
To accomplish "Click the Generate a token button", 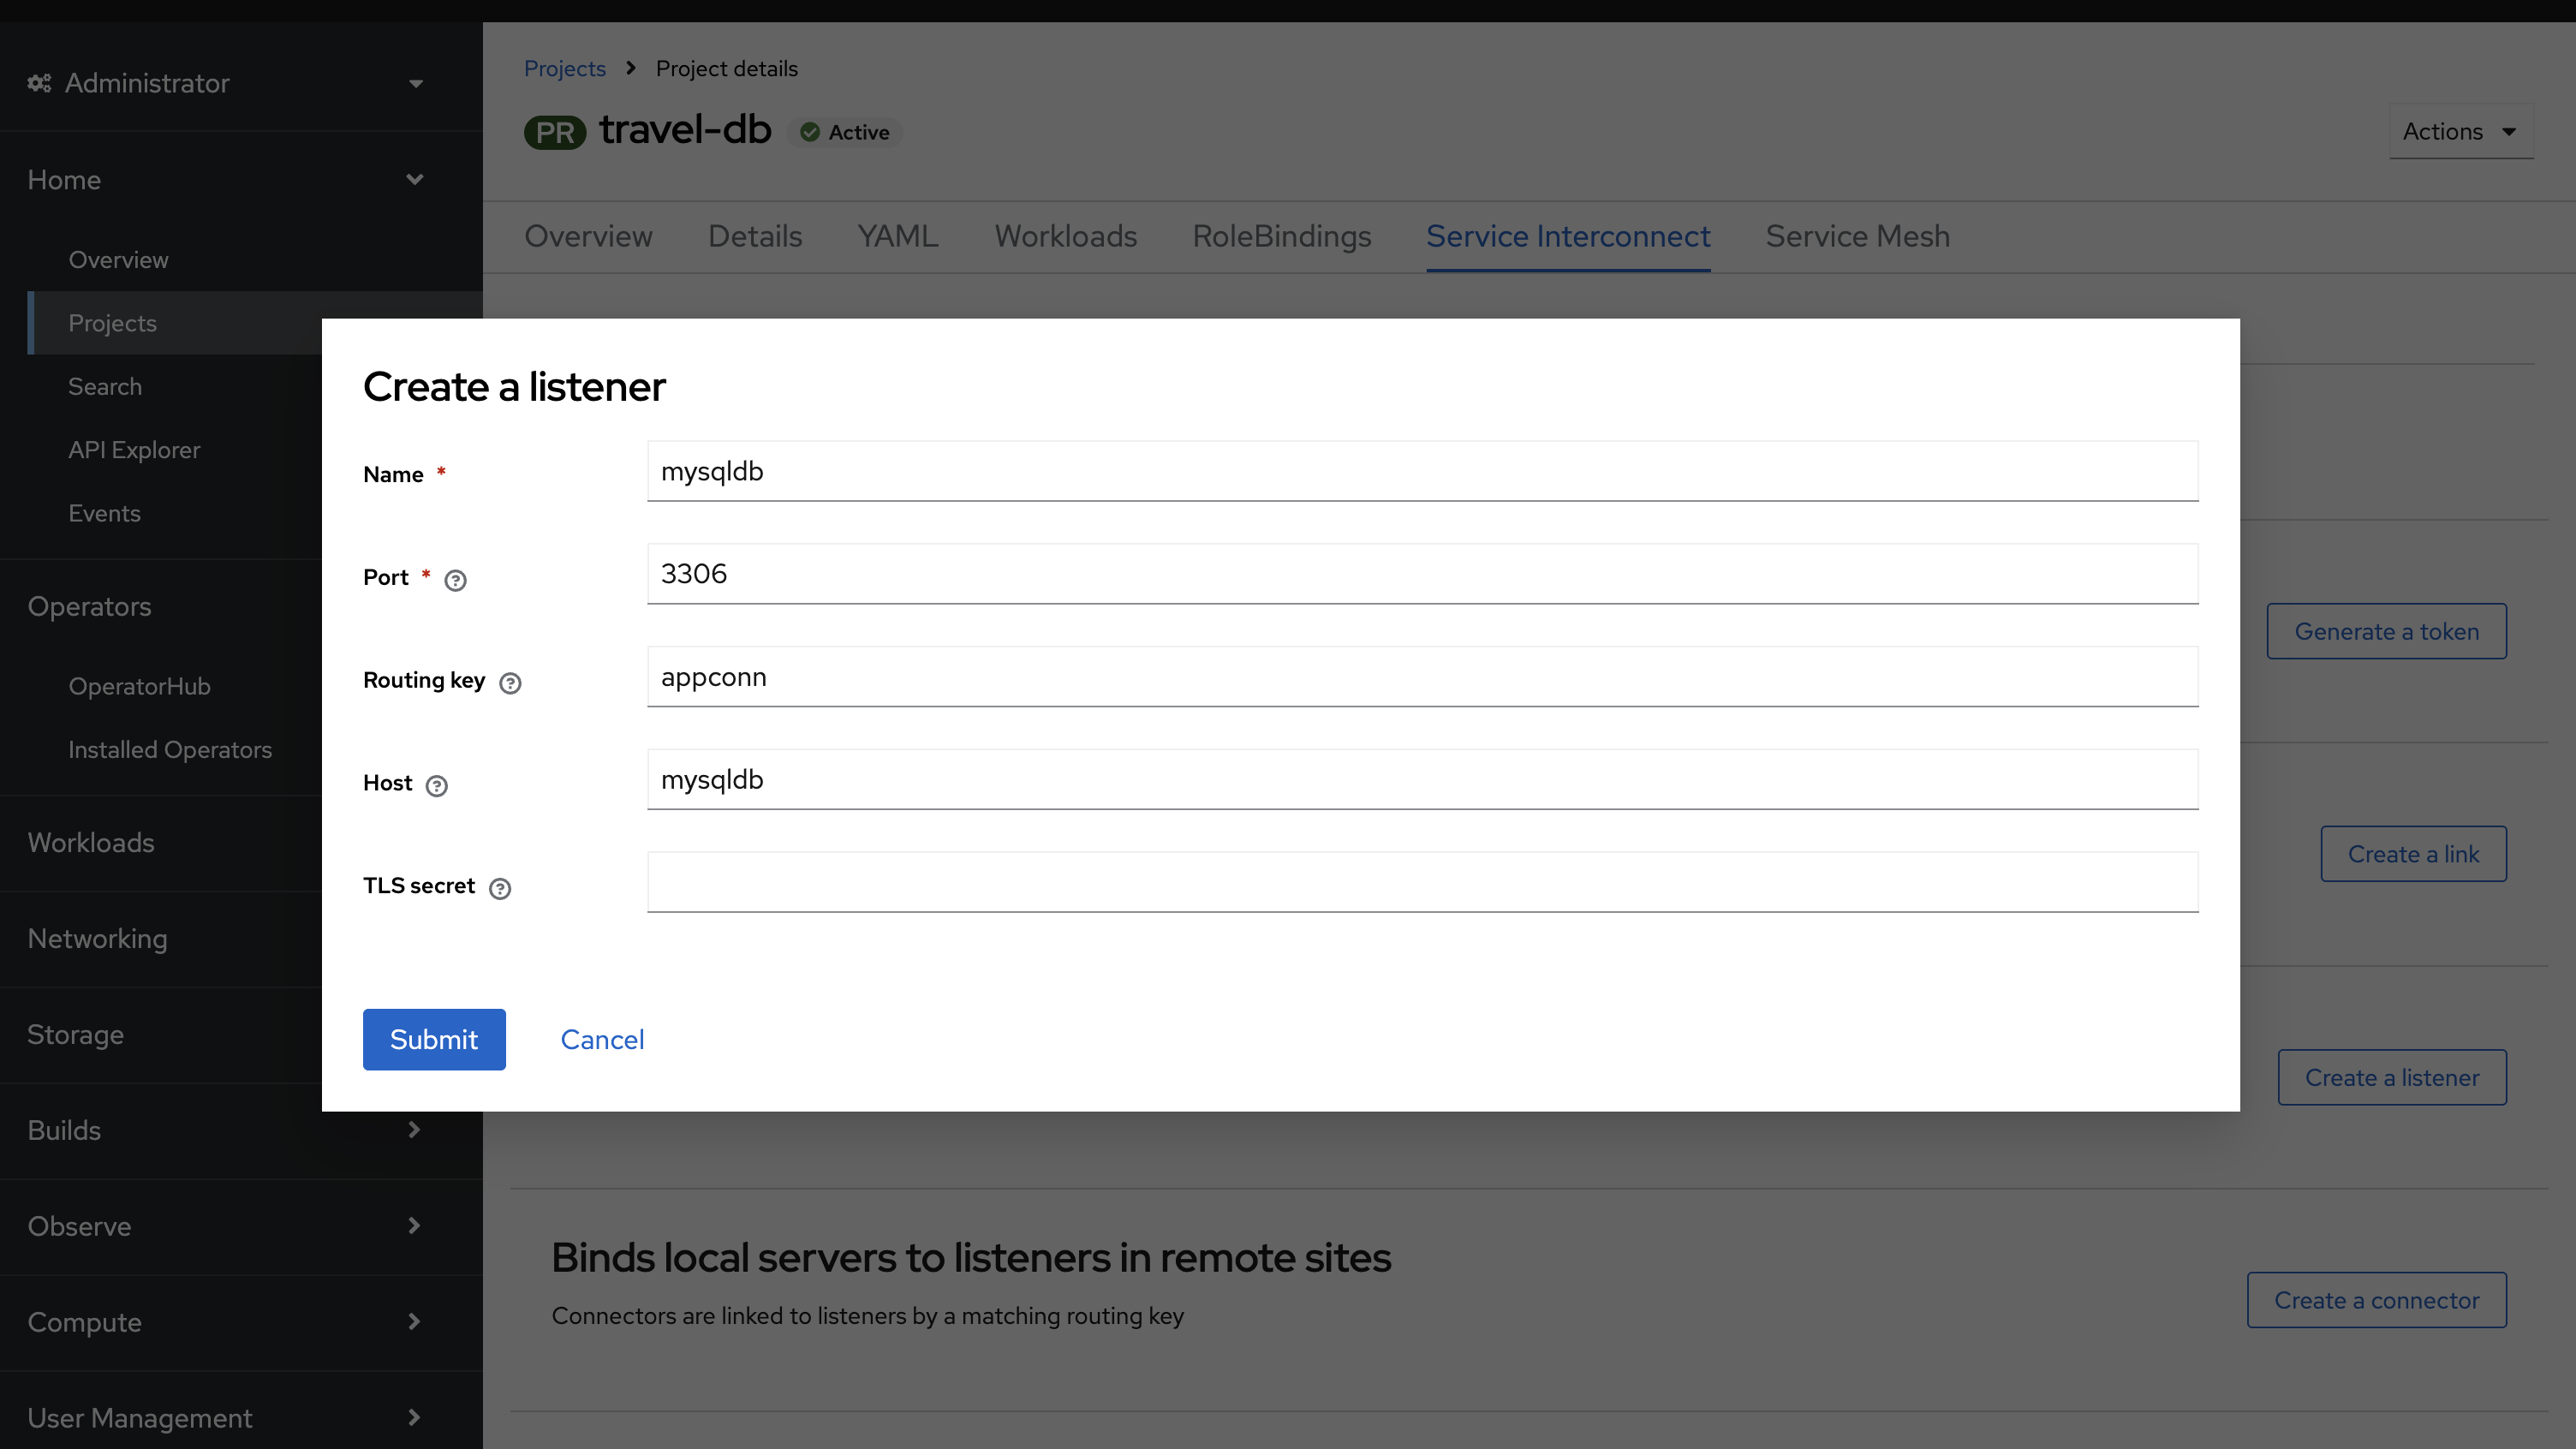I will click(x=2386, y=631).
